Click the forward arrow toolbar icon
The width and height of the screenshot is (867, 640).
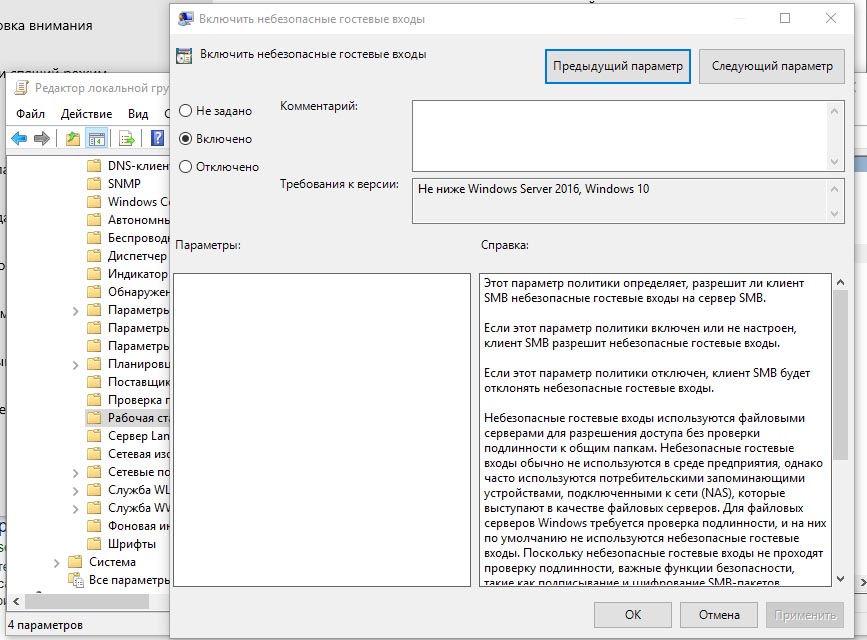point(42,138)
